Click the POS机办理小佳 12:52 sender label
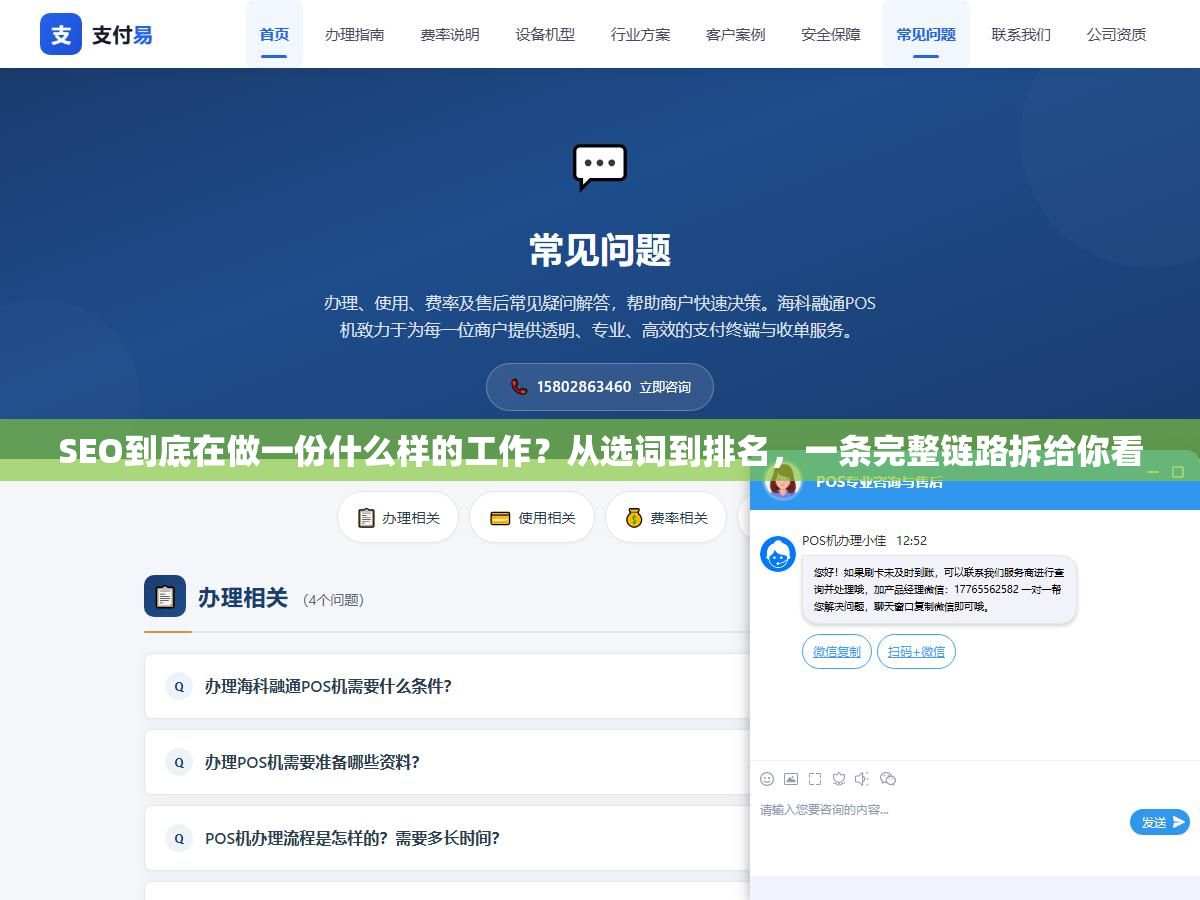 point(864,540)
